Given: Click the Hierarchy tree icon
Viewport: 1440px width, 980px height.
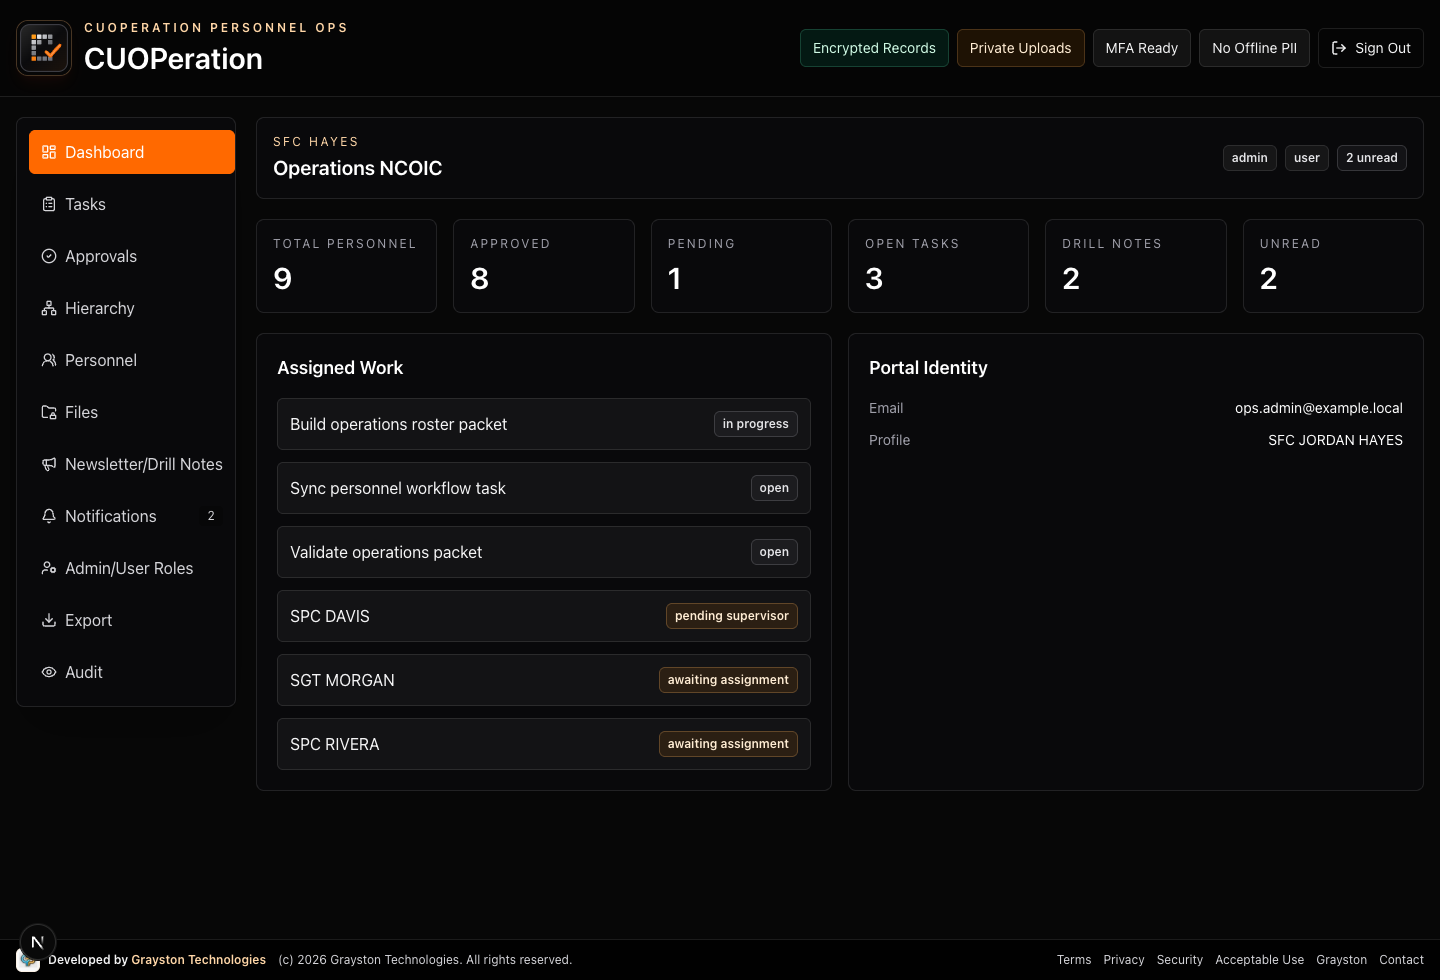Looking at the screenshot, I should 49,308.
